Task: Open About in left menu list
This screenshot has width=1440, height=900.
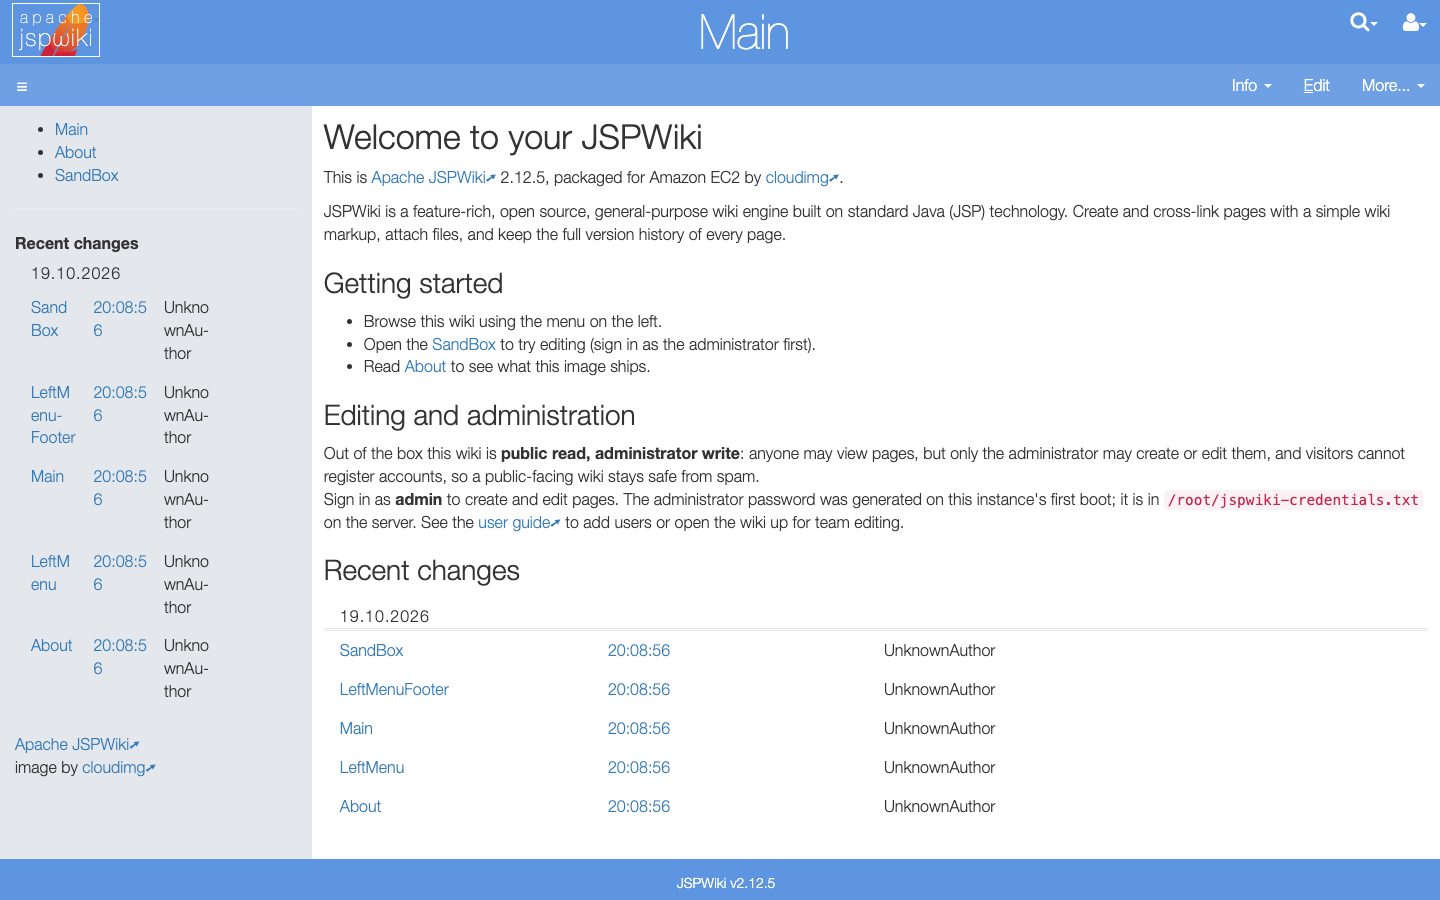Action: [75, 152]
